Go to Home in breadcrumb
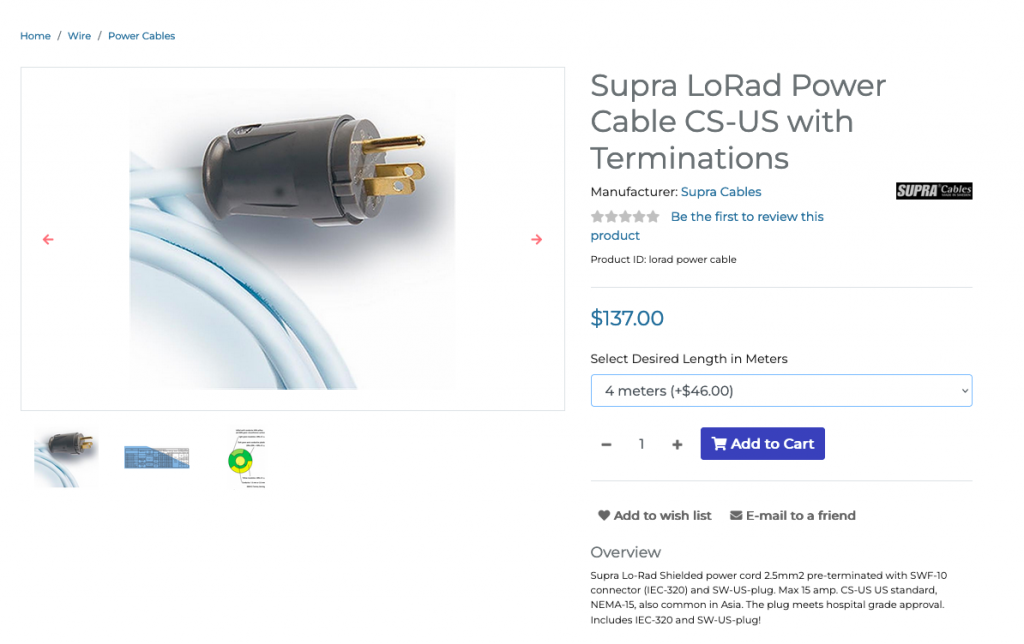Image resolution: width=1024 pixels, height=644 pixels. 35,36
